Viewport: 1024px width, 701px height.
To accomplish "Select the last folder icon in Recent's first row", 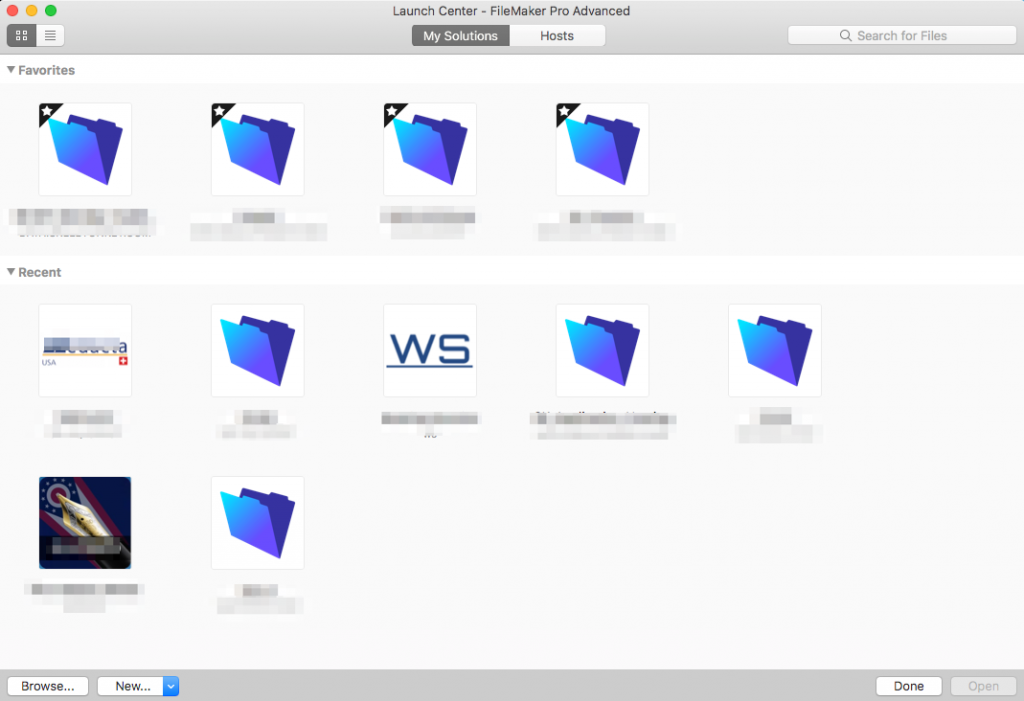I will click(775, 350).
